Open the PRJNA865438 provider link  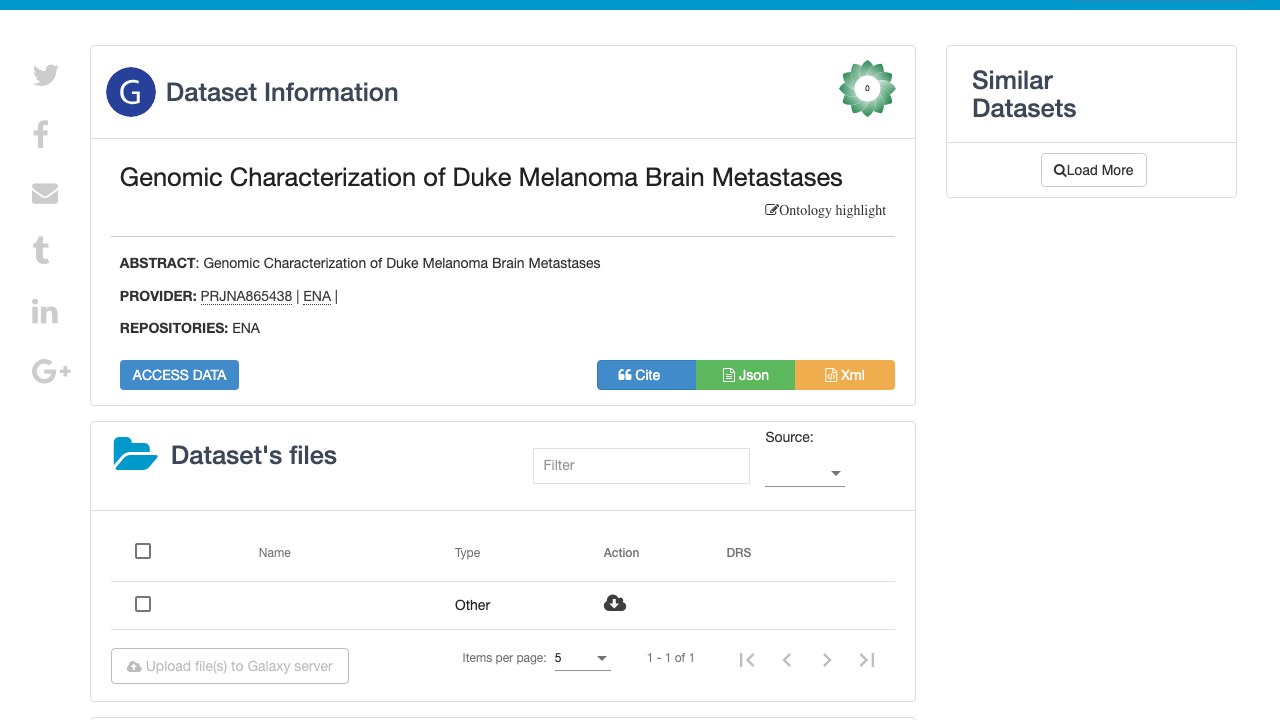click(246, 296)
